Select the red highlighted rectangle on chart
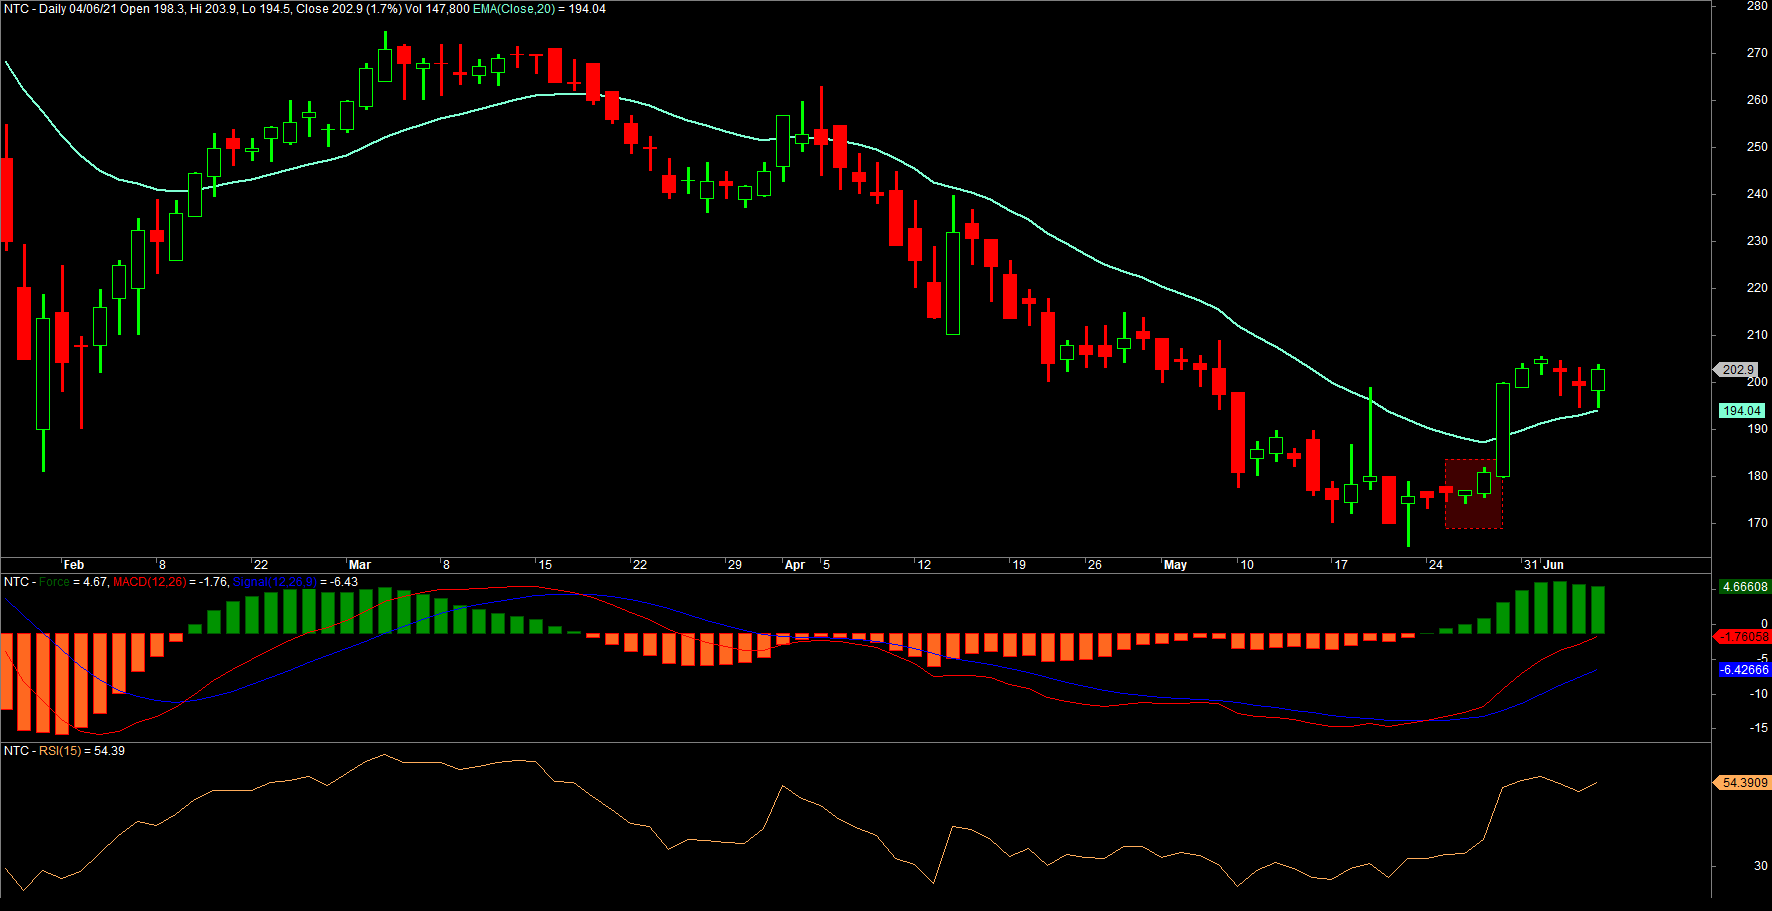Image resolution: width=1772 pixels, height=911 pixels. pos(1473,494)
